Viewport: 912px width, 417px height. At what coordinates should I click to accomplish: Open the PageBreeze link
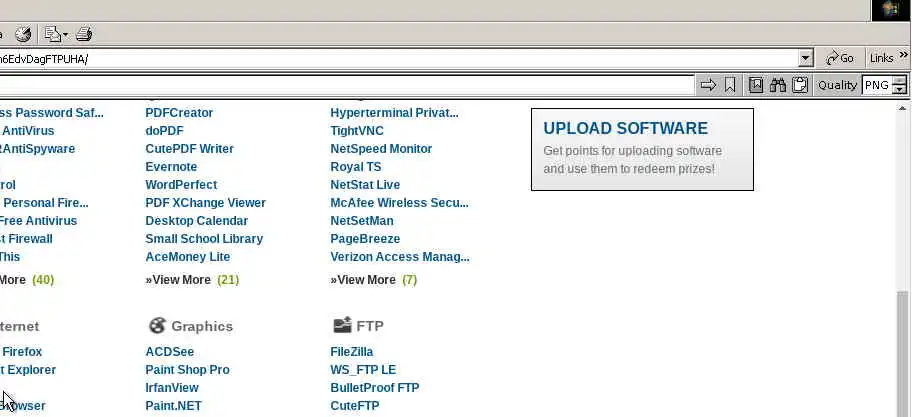tap(365, 239)
